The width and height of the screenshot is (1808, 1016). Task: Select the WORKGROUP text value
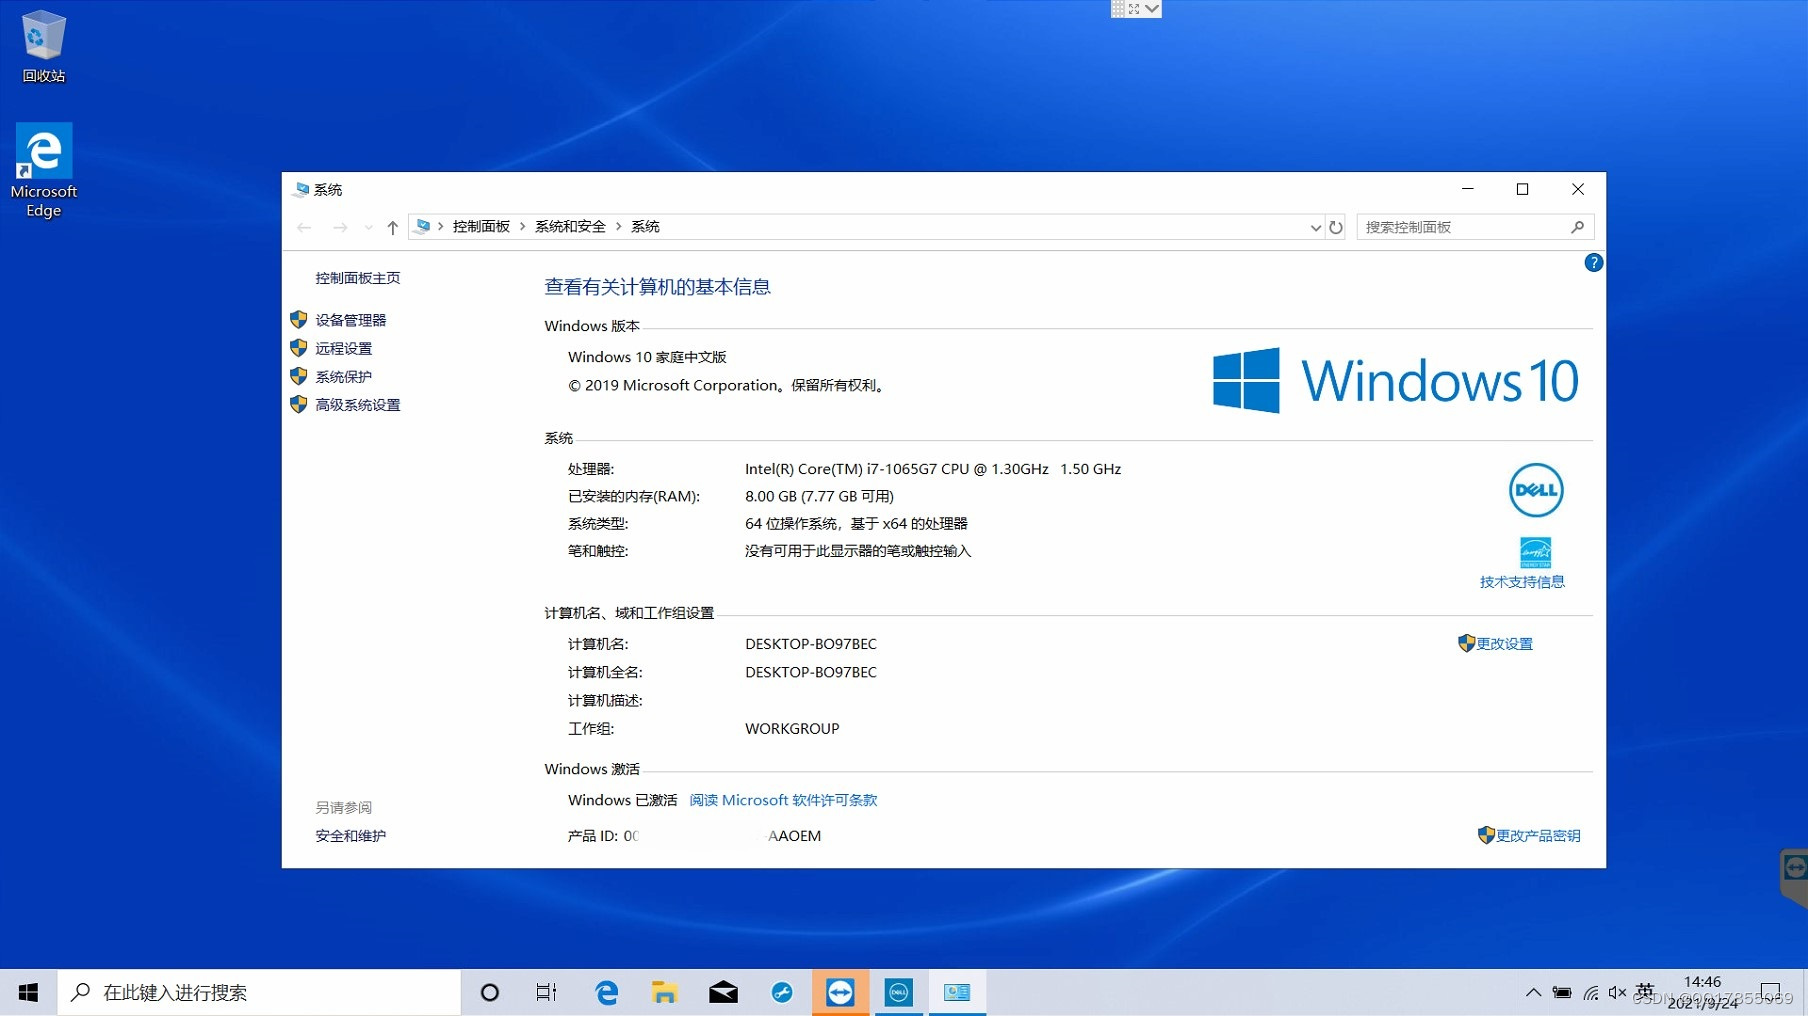792,729
